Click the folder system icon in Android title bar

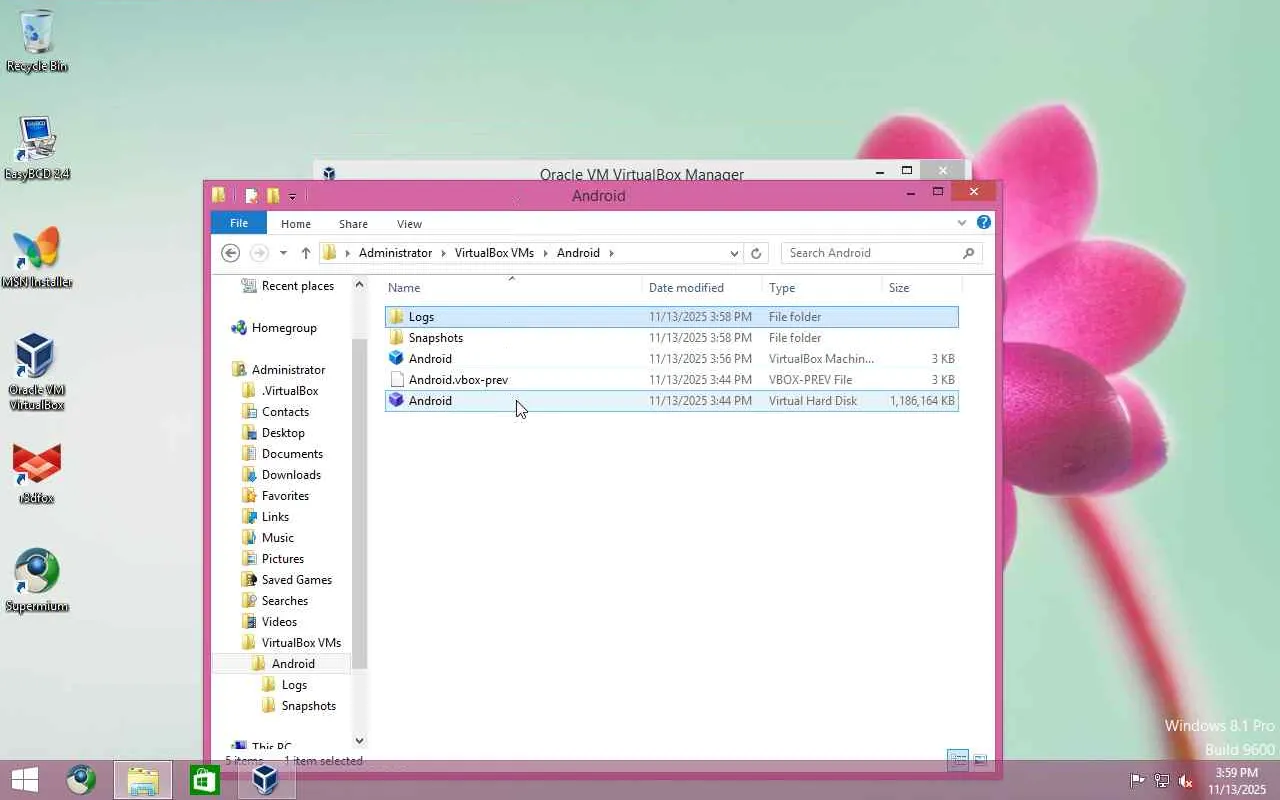[x=219, y=195]
